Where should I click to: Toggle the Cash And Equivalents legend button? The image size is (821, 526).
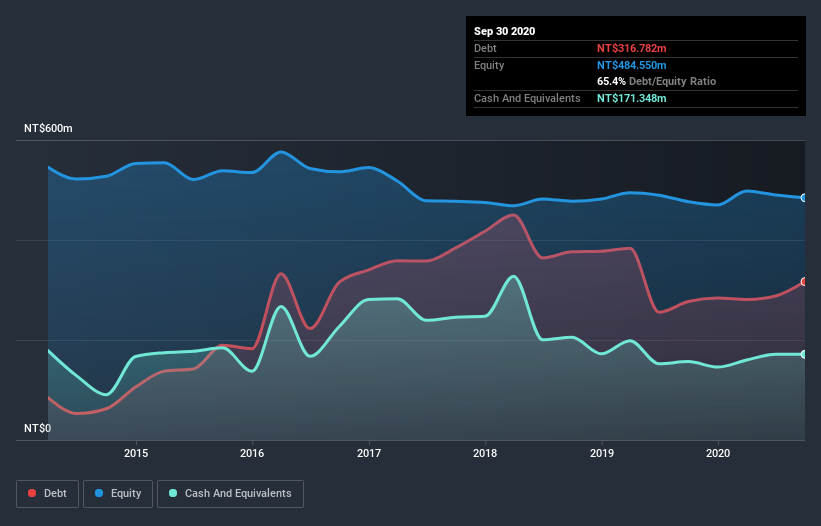[230, 494]
